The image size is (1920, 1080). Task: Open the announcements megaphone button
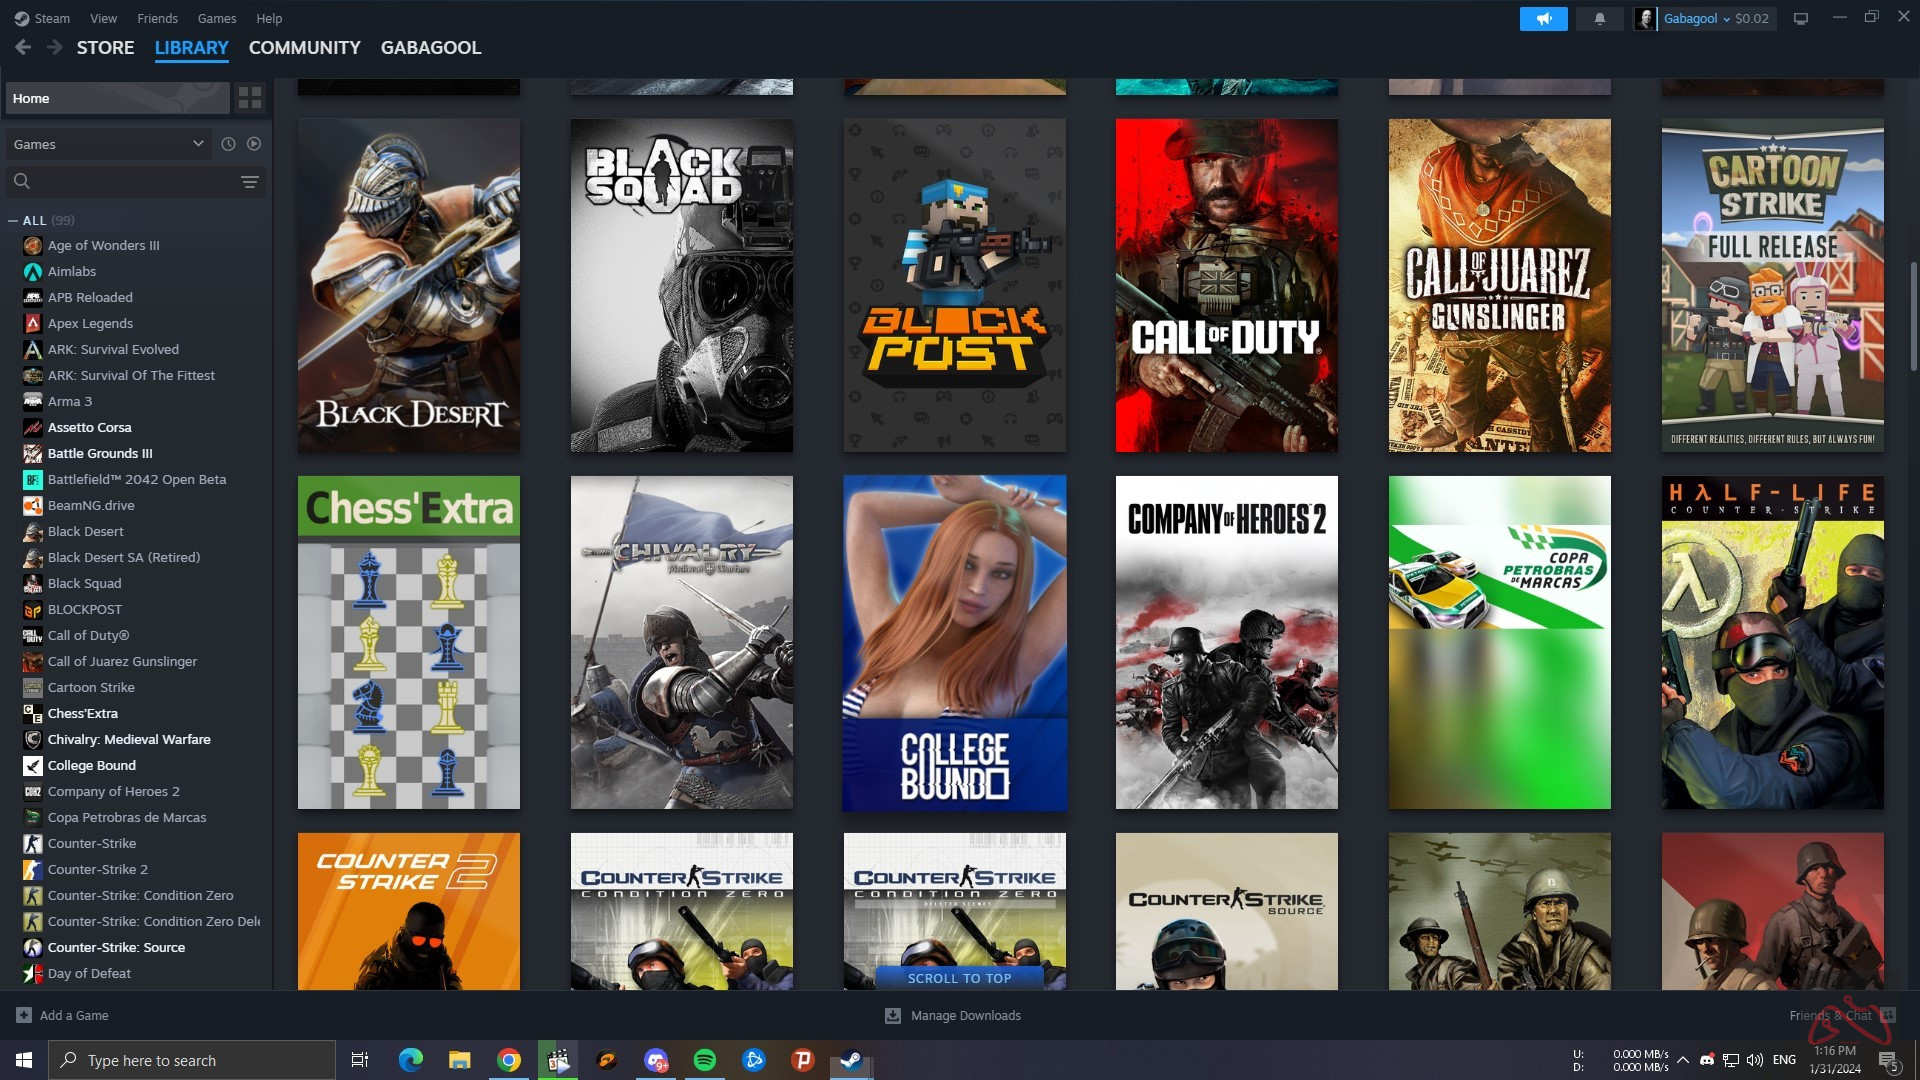pyautogui.click(x=1543, y=18)
